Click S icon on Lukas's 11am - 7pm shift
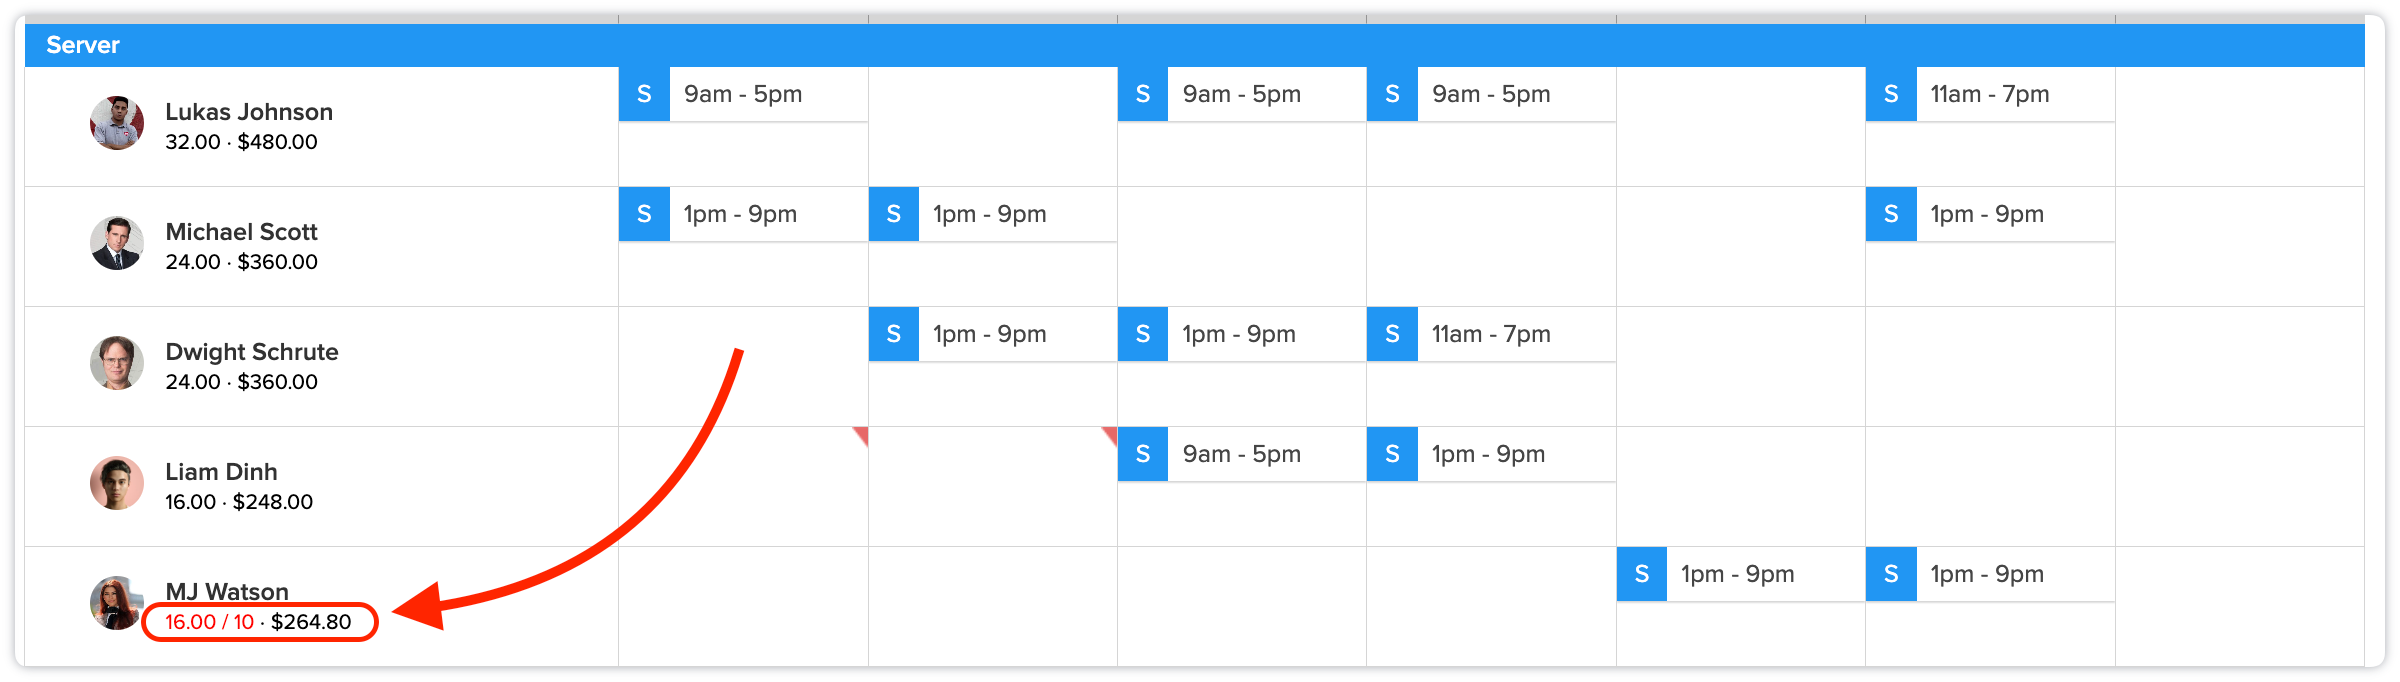The image size is (2400, 682). coord(1891,94)
